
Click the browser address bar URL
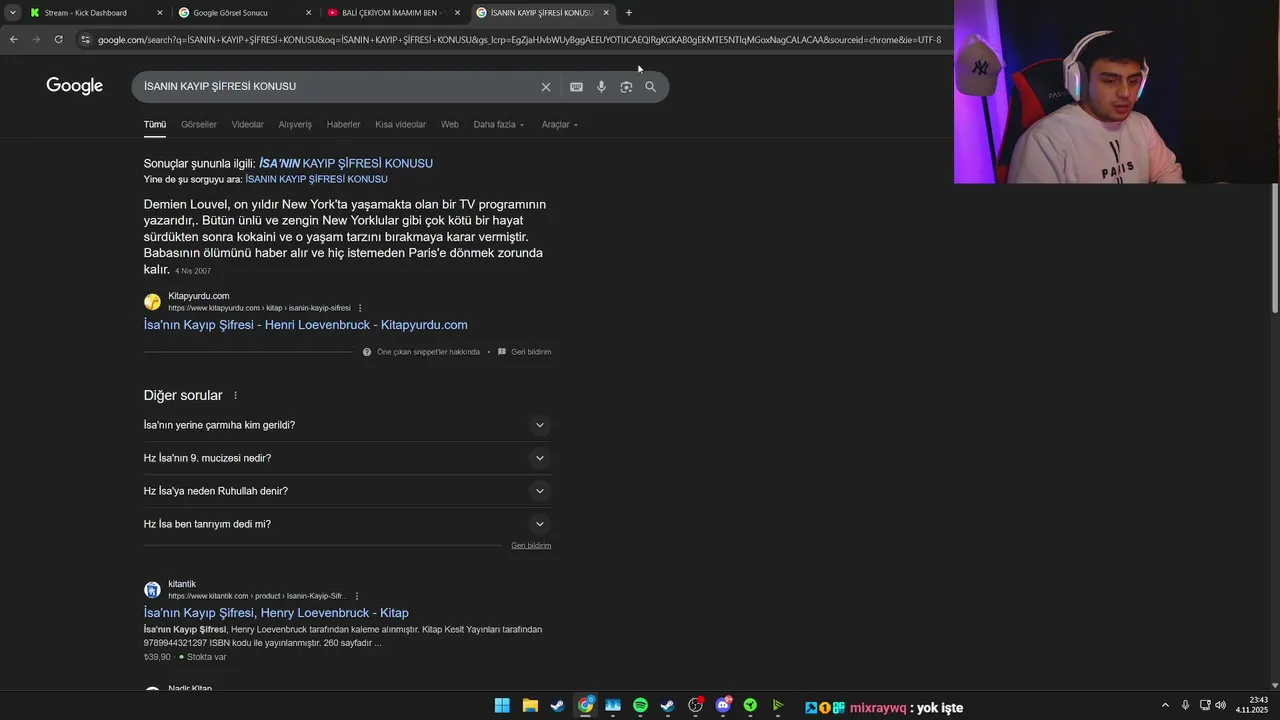(519, 40)
